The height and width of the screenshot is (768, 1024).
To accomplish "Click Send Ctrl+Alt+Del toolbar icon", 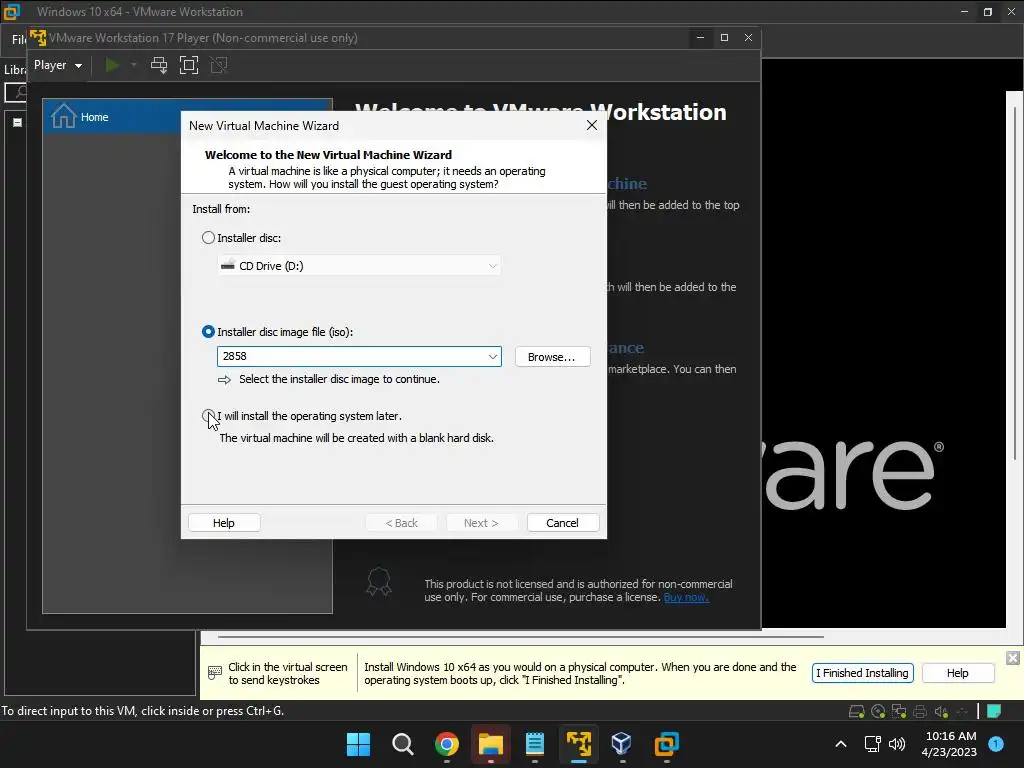I will tap(159, 65).
